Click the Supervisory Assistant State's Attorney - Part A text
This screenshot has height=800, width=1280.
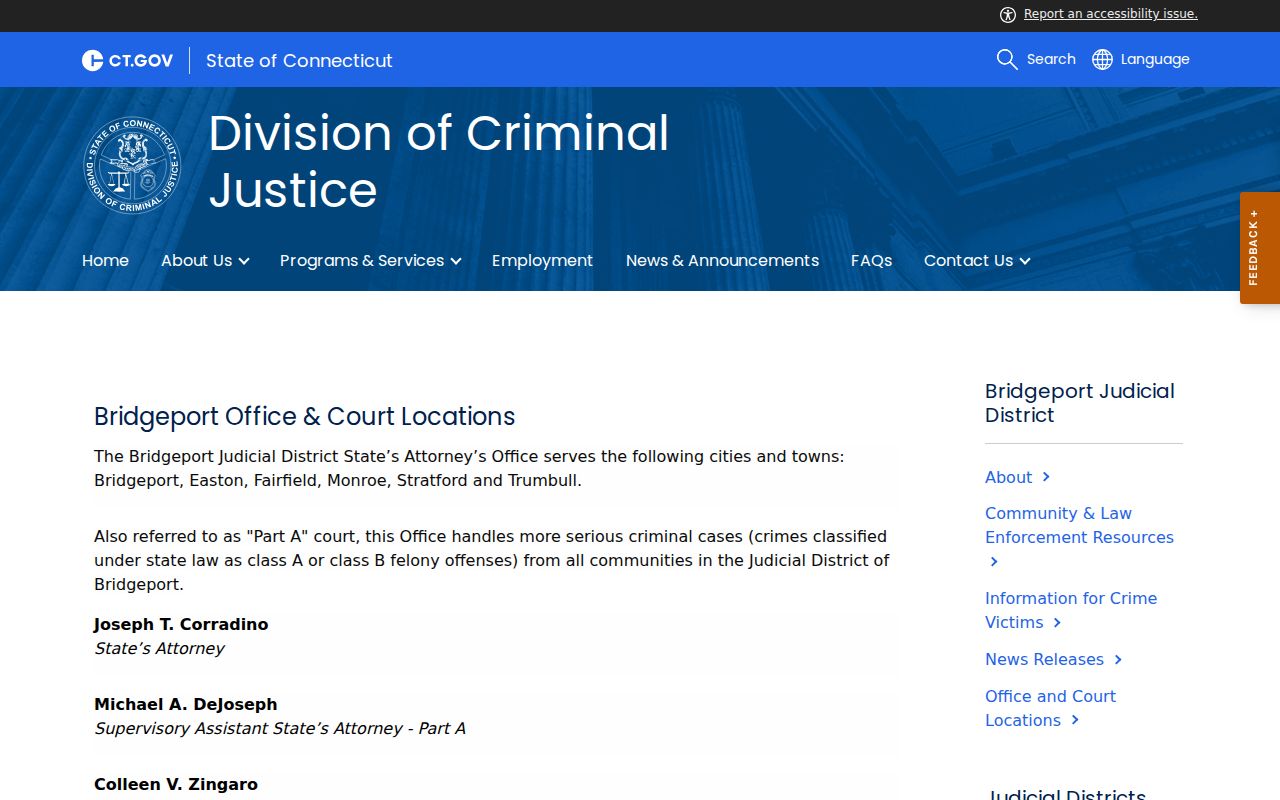(x=280, y=728)
